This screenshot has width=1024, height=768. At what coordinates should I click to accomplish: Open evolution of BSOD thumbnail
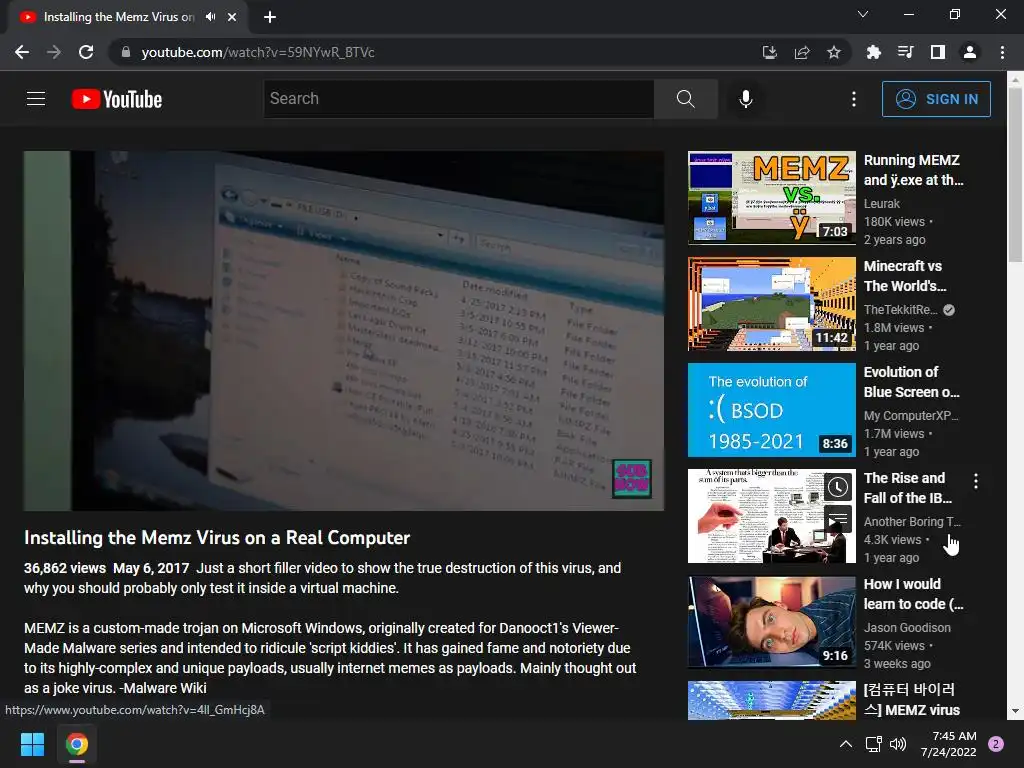click(772, 410)
